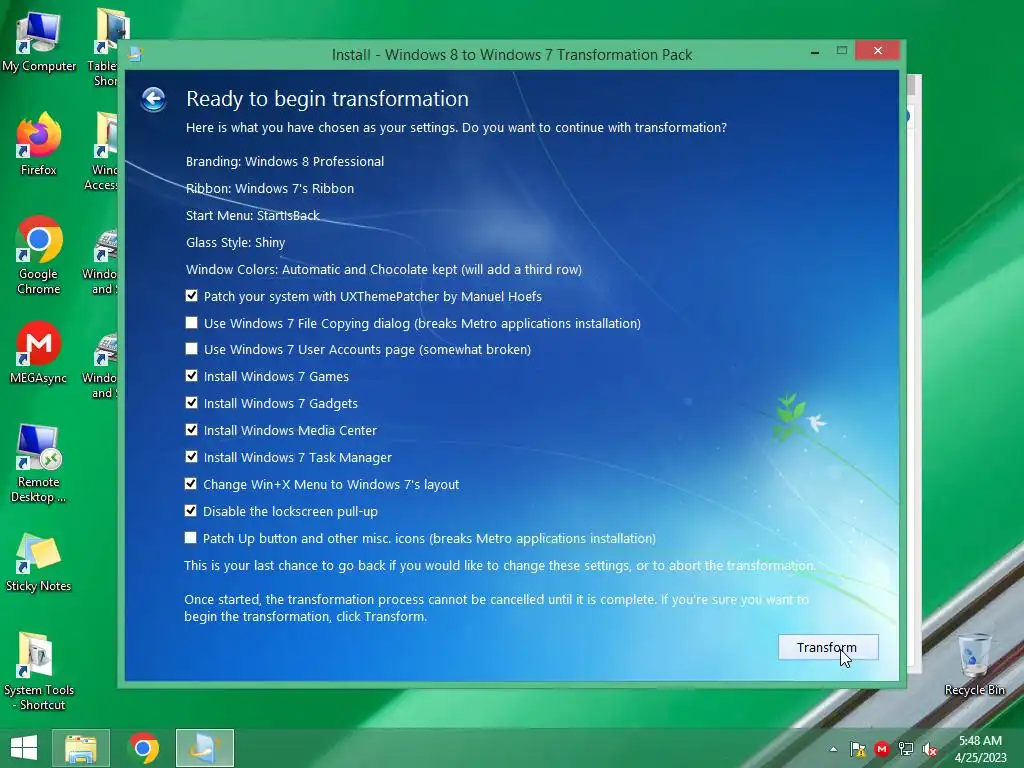The height and width of the screenshot is (768, 1024).
Task: Toggle Change Win+X Menu layout checkbox
Action: pos(191,484)
